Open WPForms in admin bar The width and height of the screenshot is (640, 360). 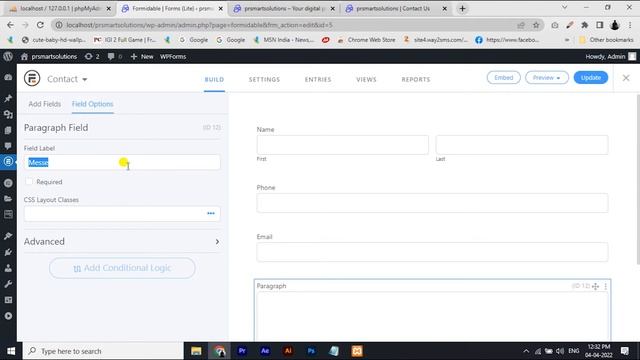pos(173,56)
